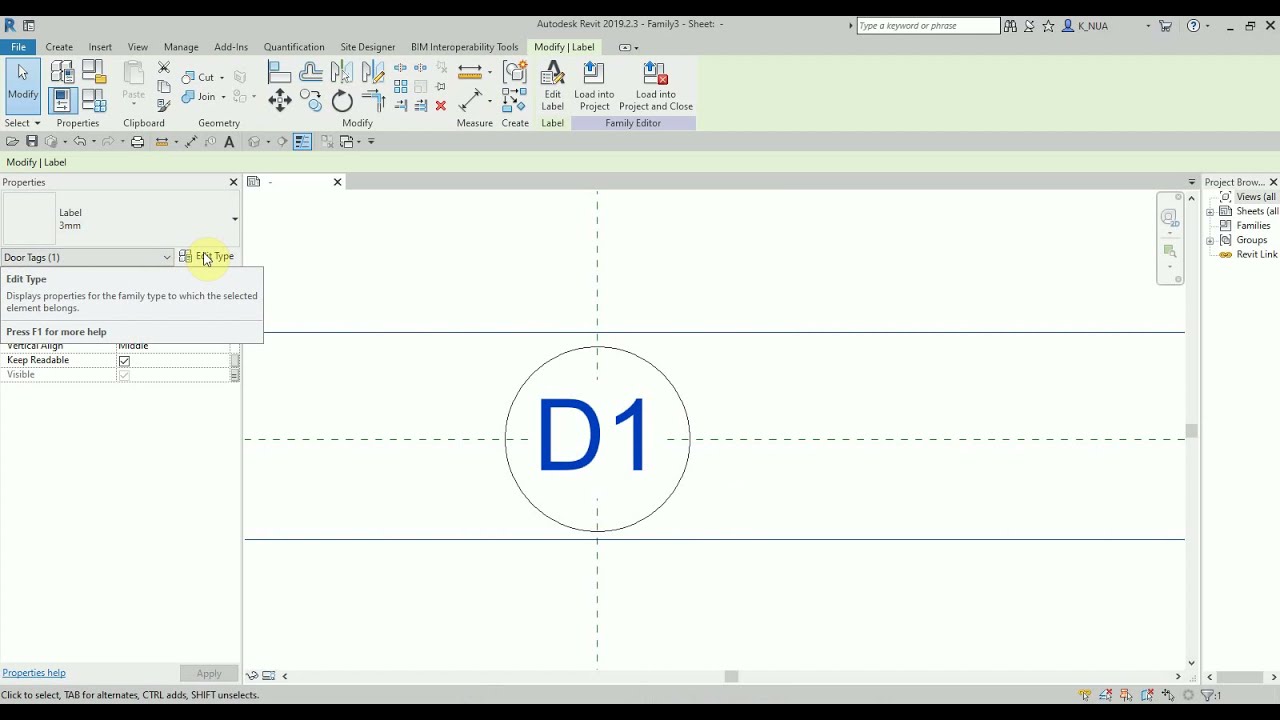This screenshot has width=1280, height=720.
Task: Open the Properties help link
Action: pos(34,673)
